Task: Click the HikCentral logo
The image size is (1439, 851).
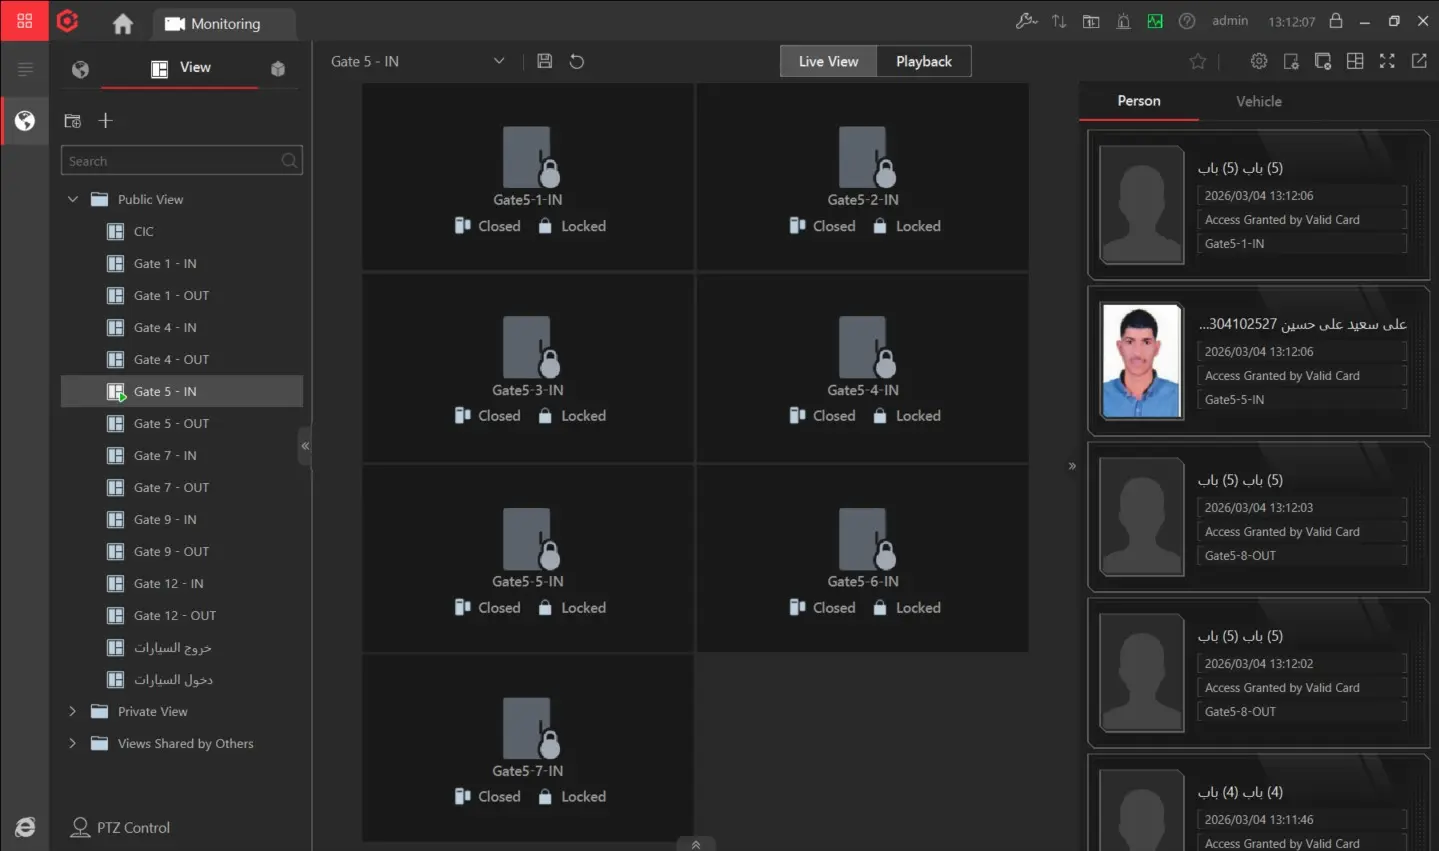Action: 68,21
